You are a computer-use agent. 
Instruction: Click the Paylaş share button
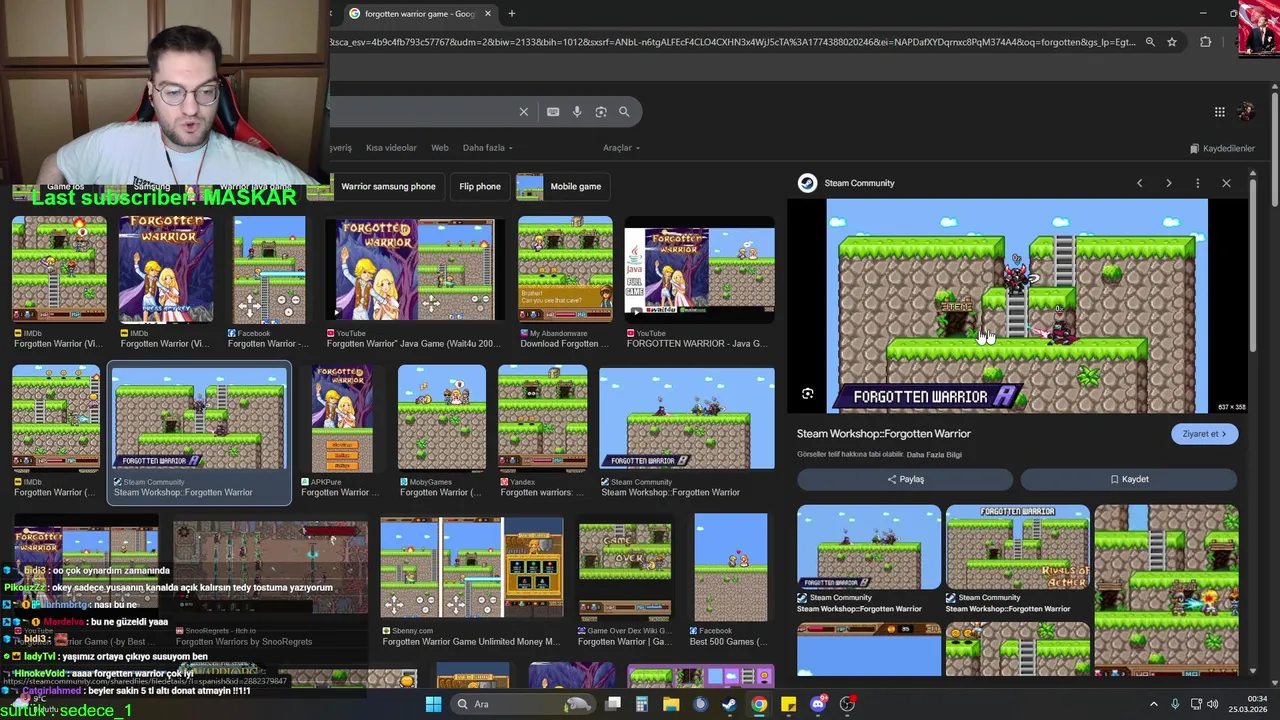pos(905,479)
